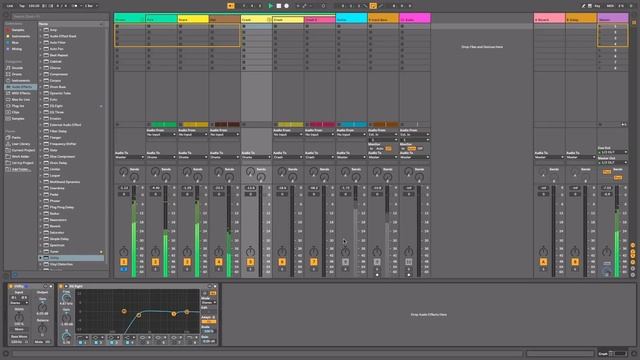Image resolution: width=640 pixels, height=360 pixels.
Task: Toggle the Solo button of track 1
Action: (124, 269)
